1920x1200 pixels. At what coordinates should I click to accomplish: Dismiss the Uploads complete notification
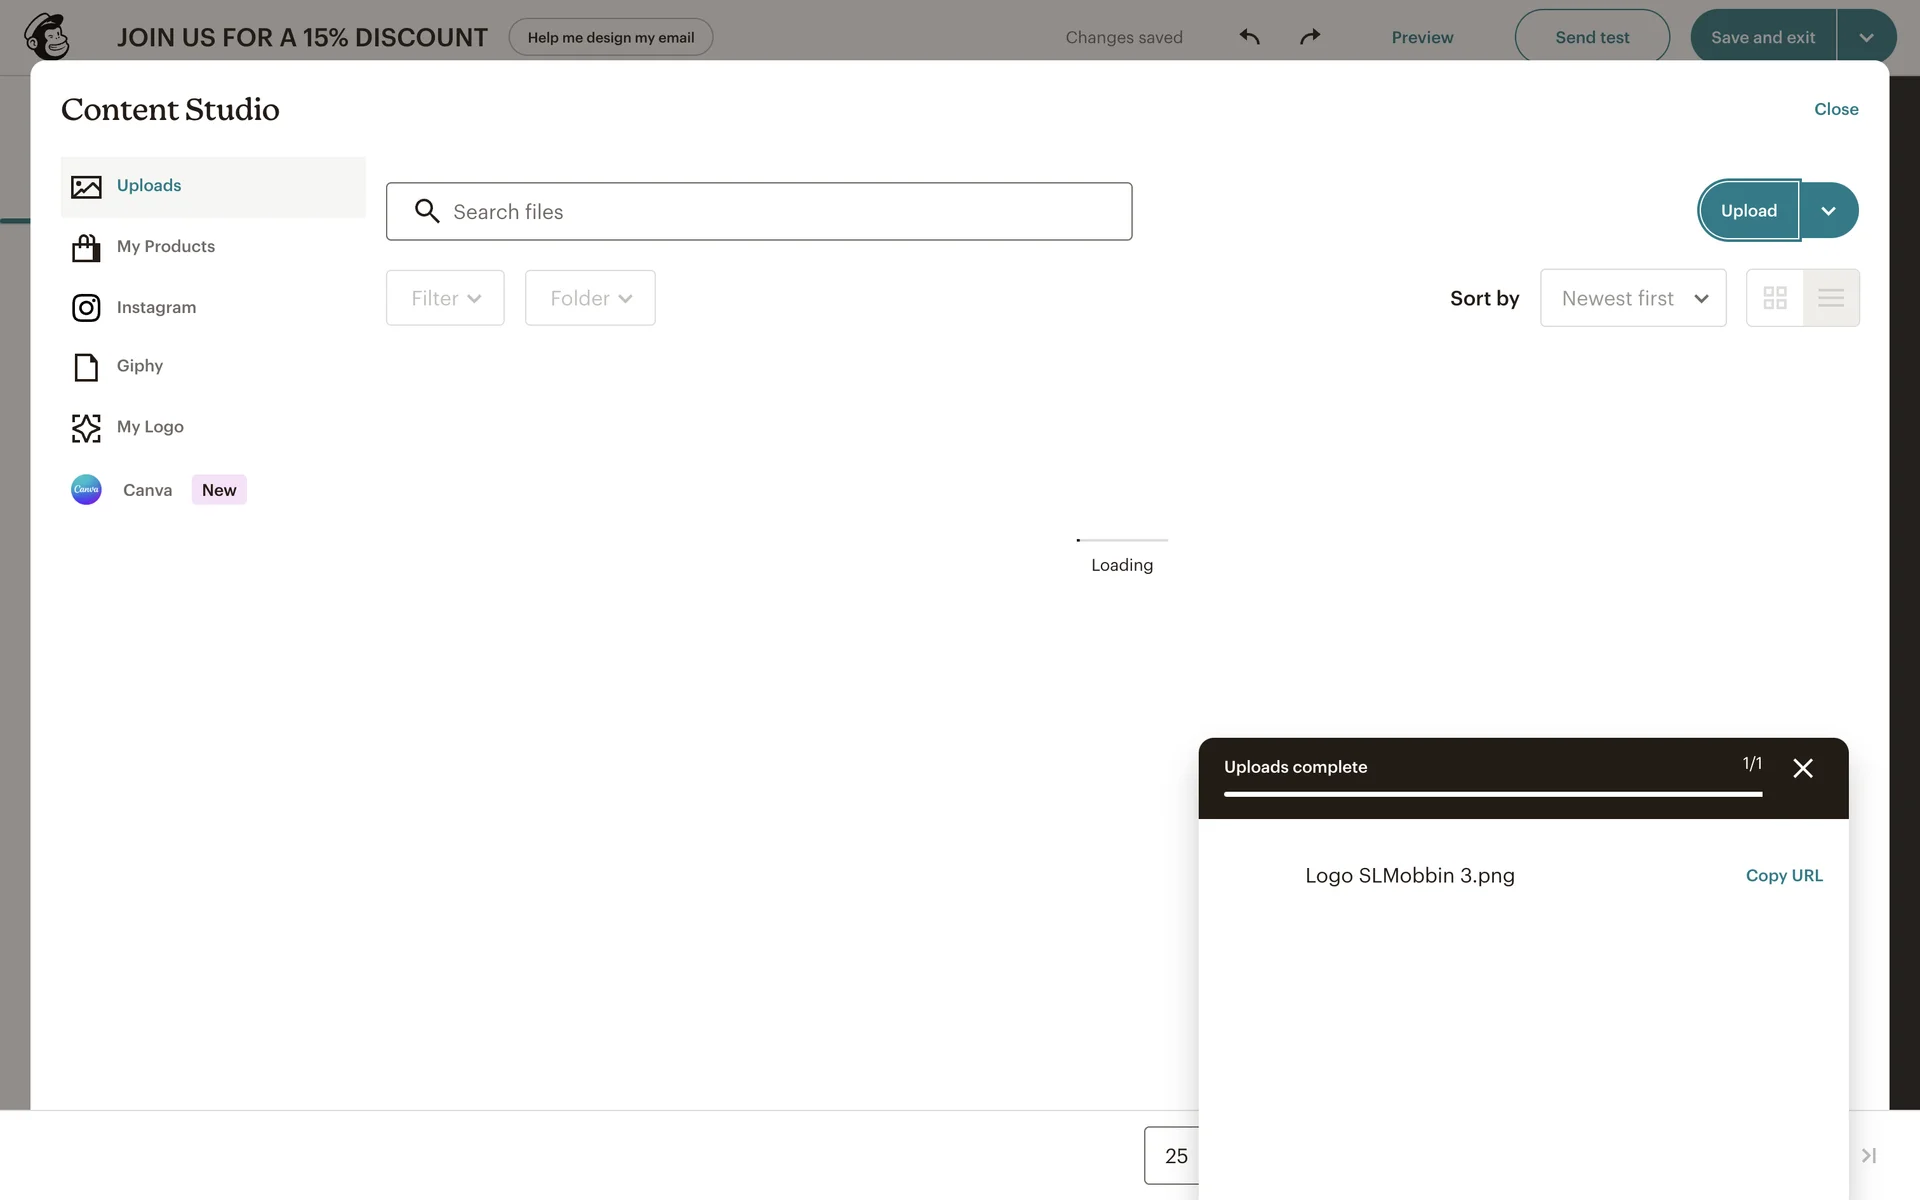click(x=1802, y=768)
